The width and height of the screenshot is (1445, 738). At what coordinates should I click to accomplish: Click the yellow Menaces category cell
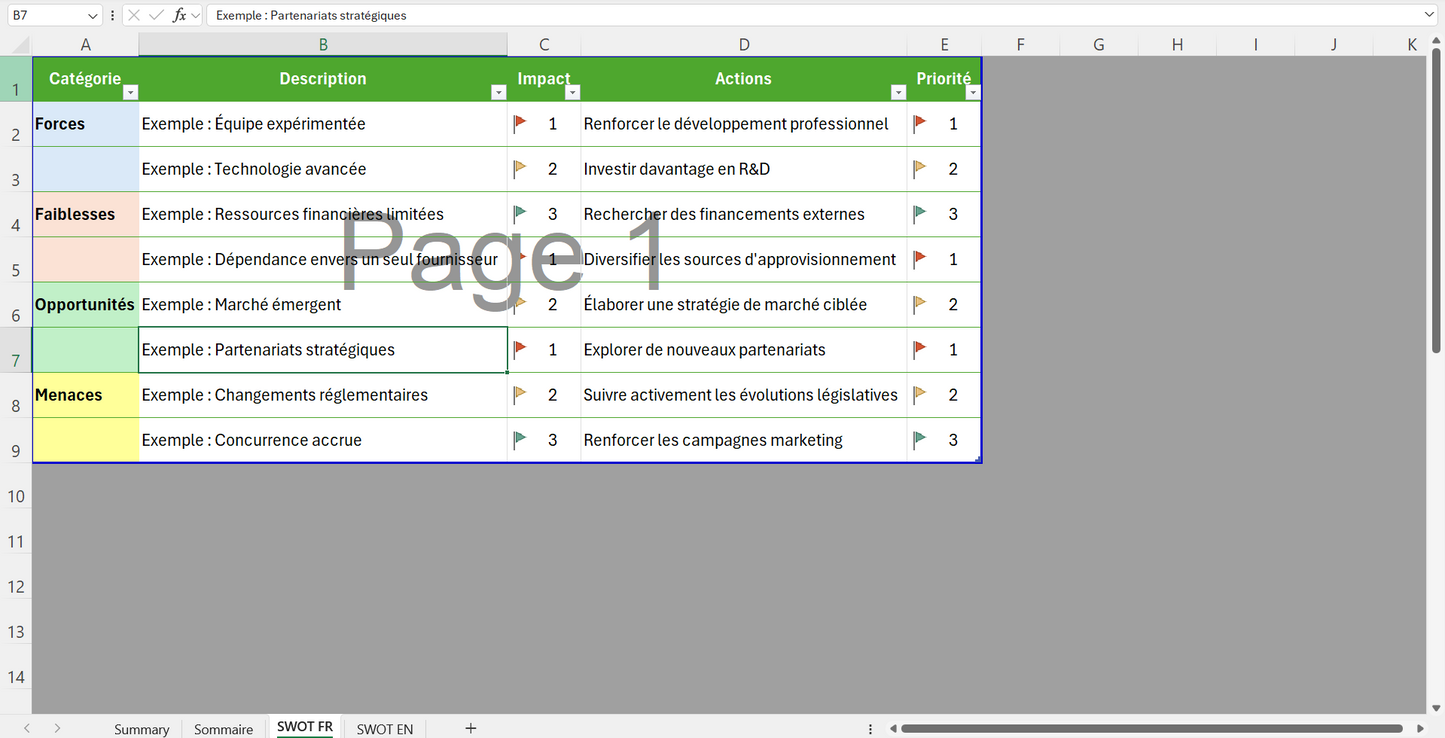[x=85, y=395]
